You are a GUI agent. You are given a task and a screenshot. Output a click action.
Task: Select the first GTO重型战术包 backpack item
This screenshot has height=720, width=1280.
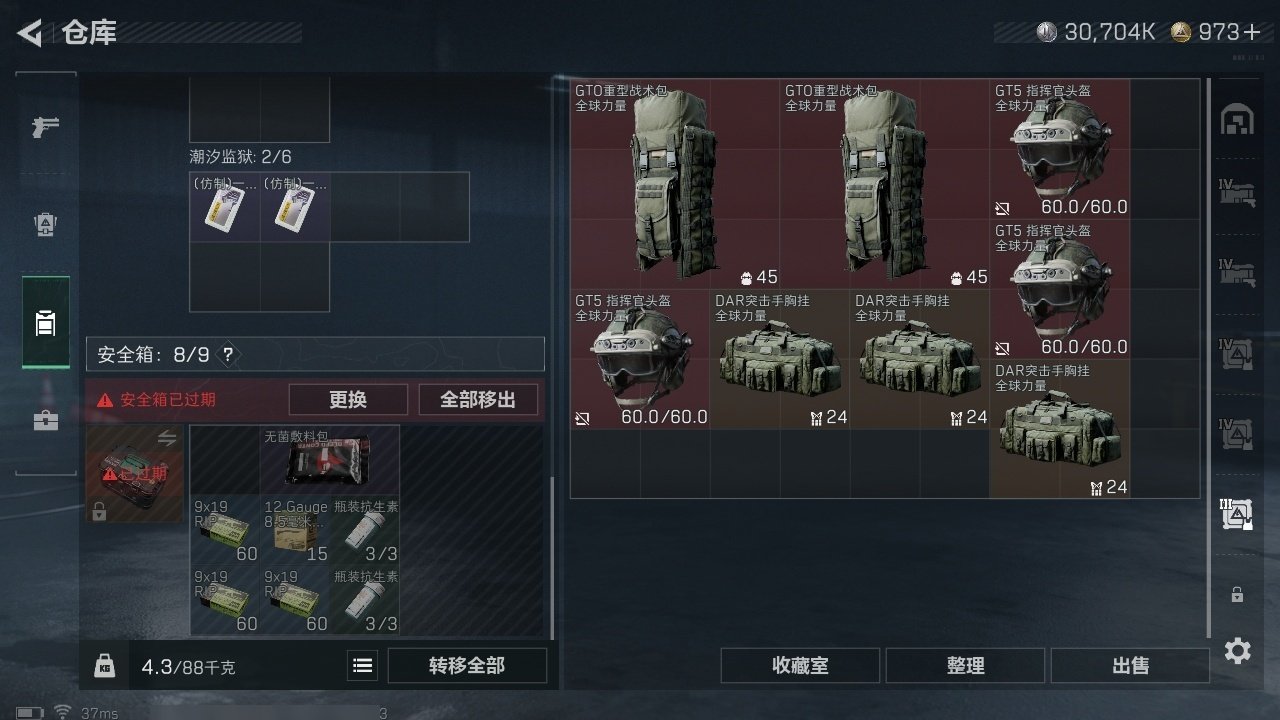point(675,184)
